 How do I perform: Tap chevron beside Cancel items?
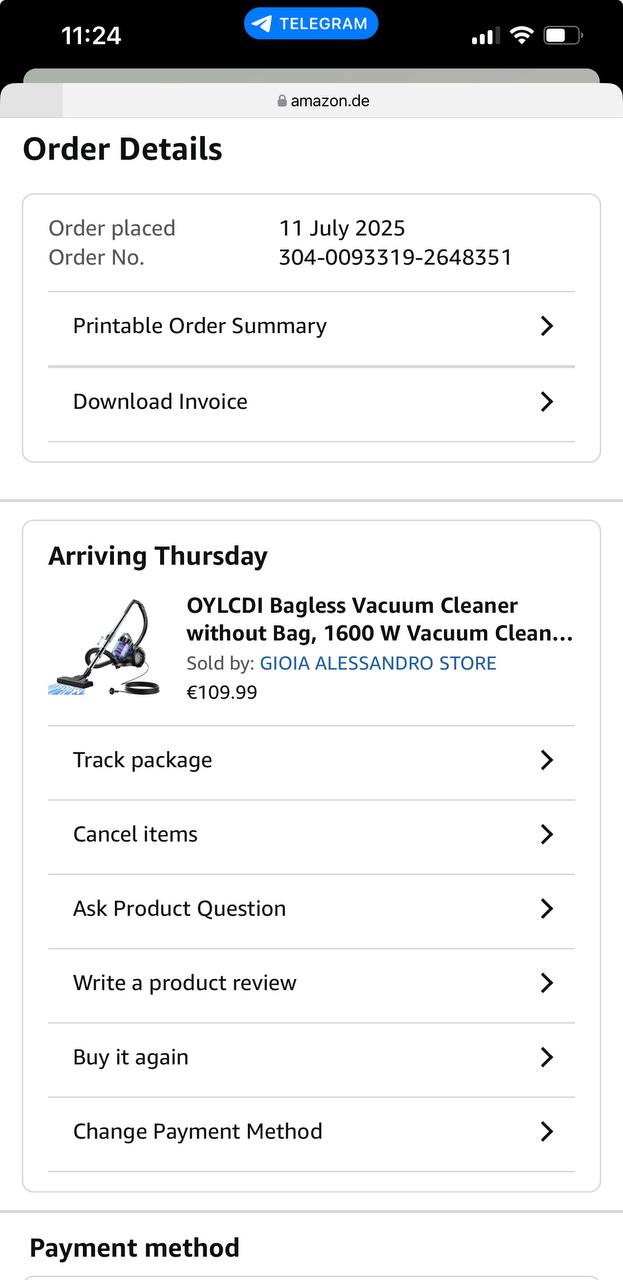[x=546, y=834]
